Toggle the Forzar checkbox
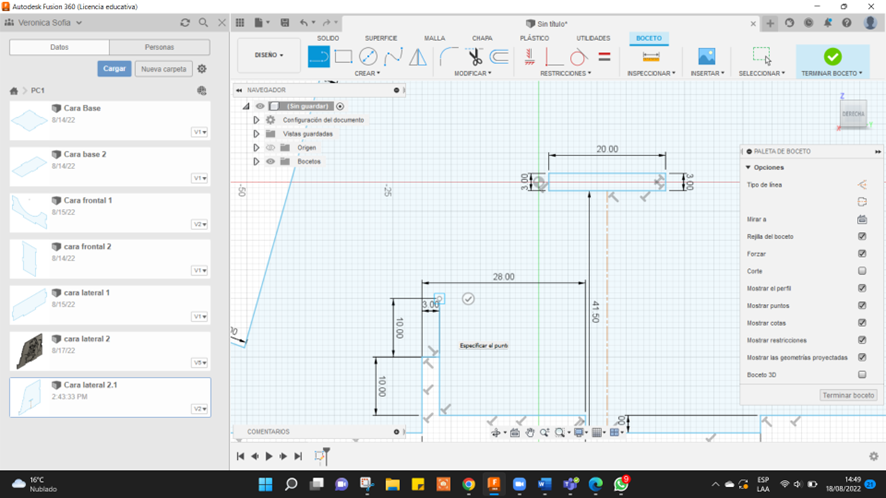Viewport: 886px width, 498px height. 862,254
